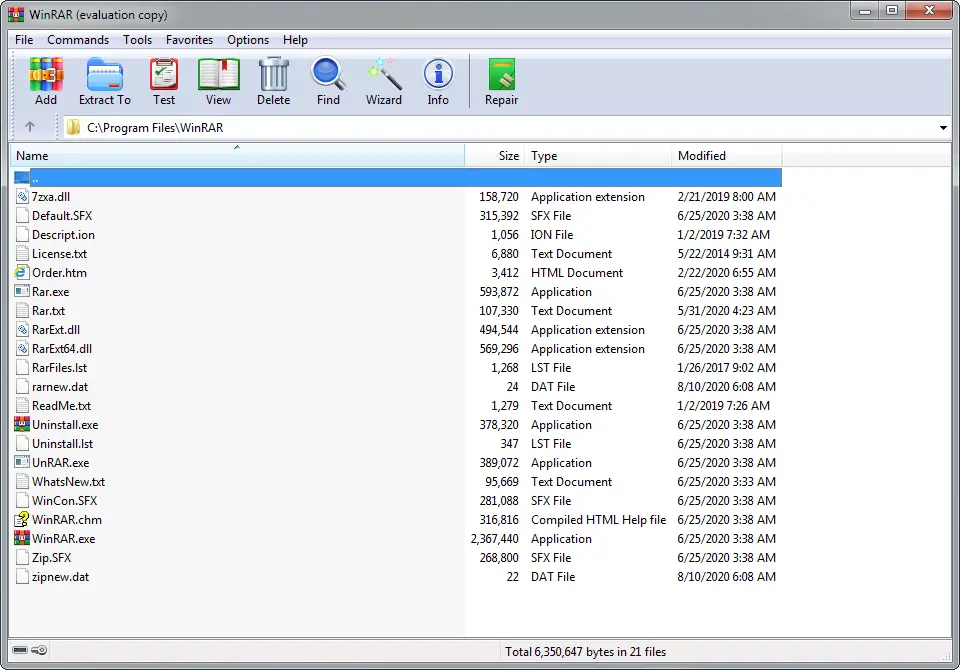Select the WinRAR.exe file entry

(63, 539)
